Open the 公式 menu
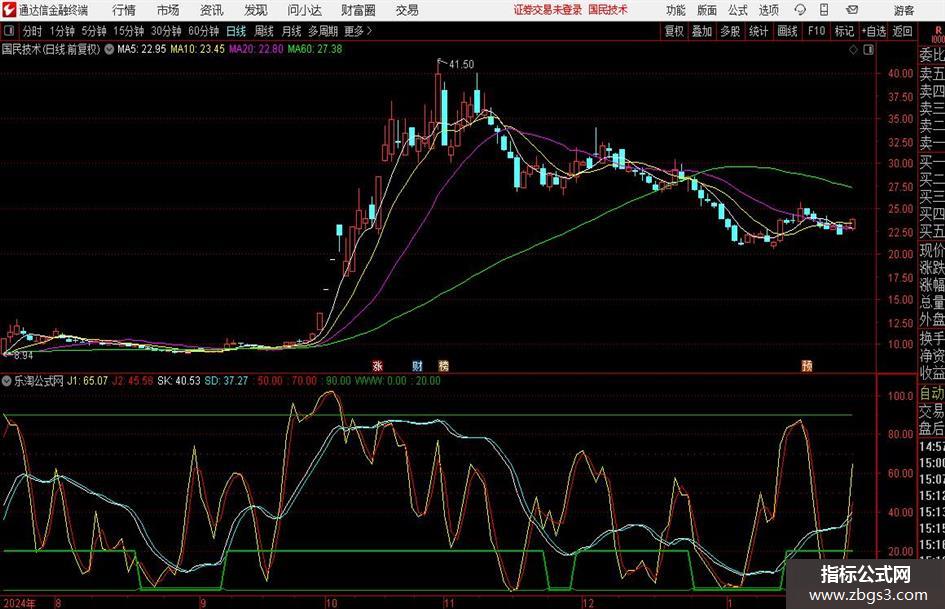This screenshot has height=609, width=945. [738, 10]
